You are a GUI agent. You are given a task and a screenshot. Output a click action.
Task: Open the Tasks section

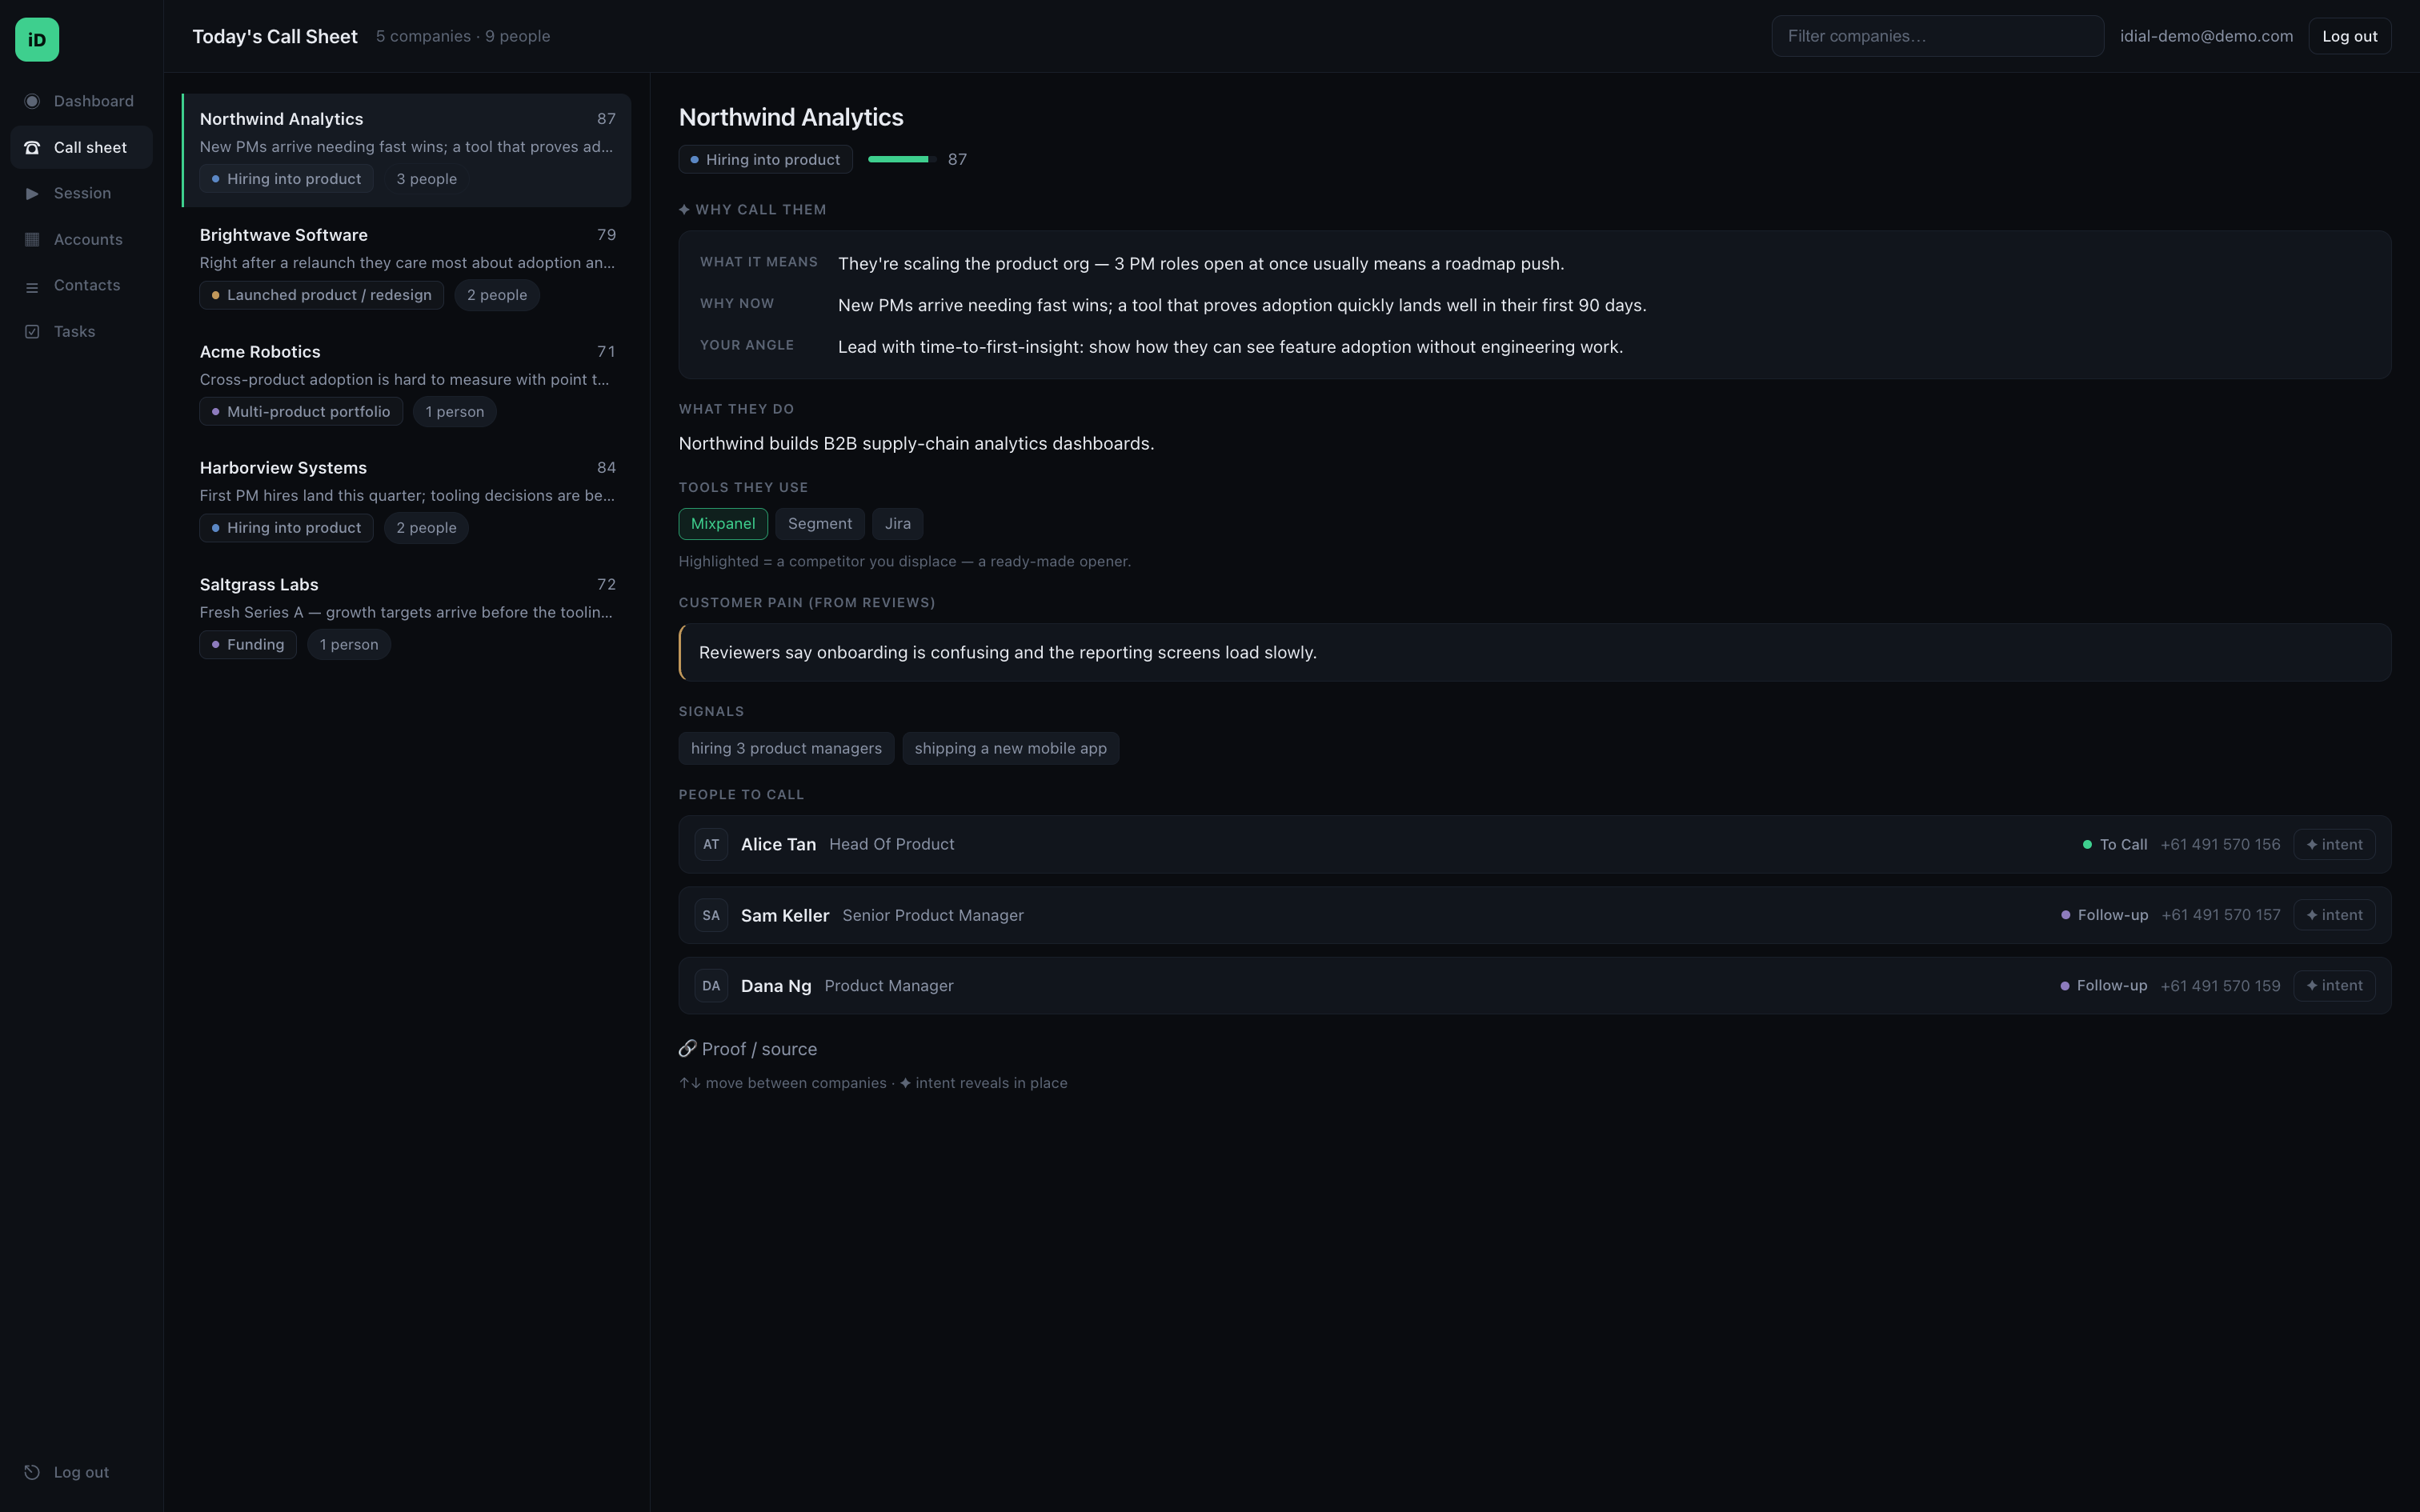[x=81, y=331]
